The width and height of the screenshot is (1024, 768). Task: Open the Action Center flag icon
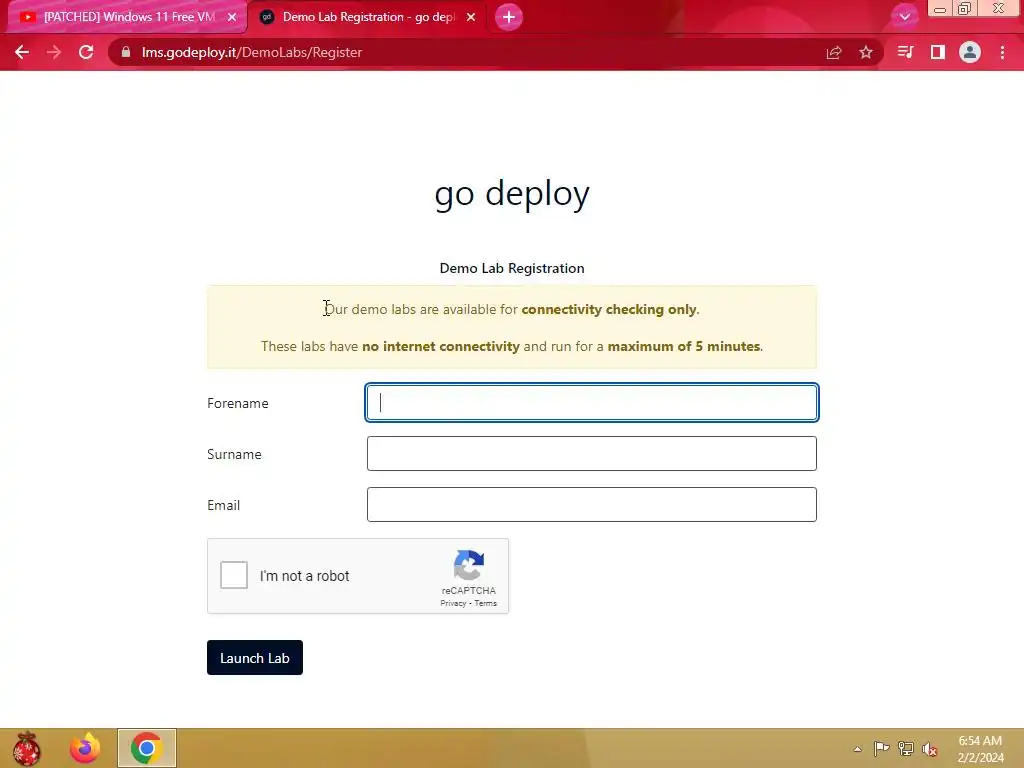pyautogui.click(x=881, y=748)
